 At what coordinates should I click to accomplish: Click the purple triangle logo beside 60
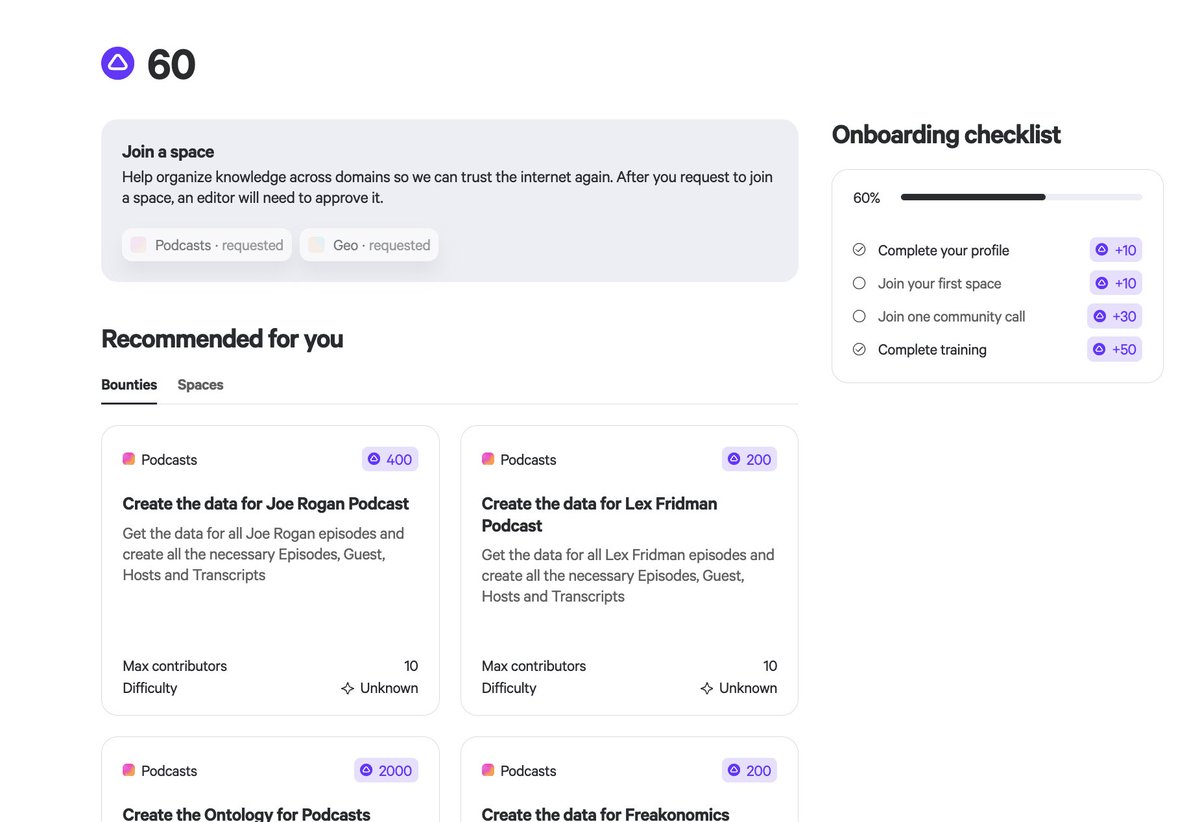click(118, 63)
